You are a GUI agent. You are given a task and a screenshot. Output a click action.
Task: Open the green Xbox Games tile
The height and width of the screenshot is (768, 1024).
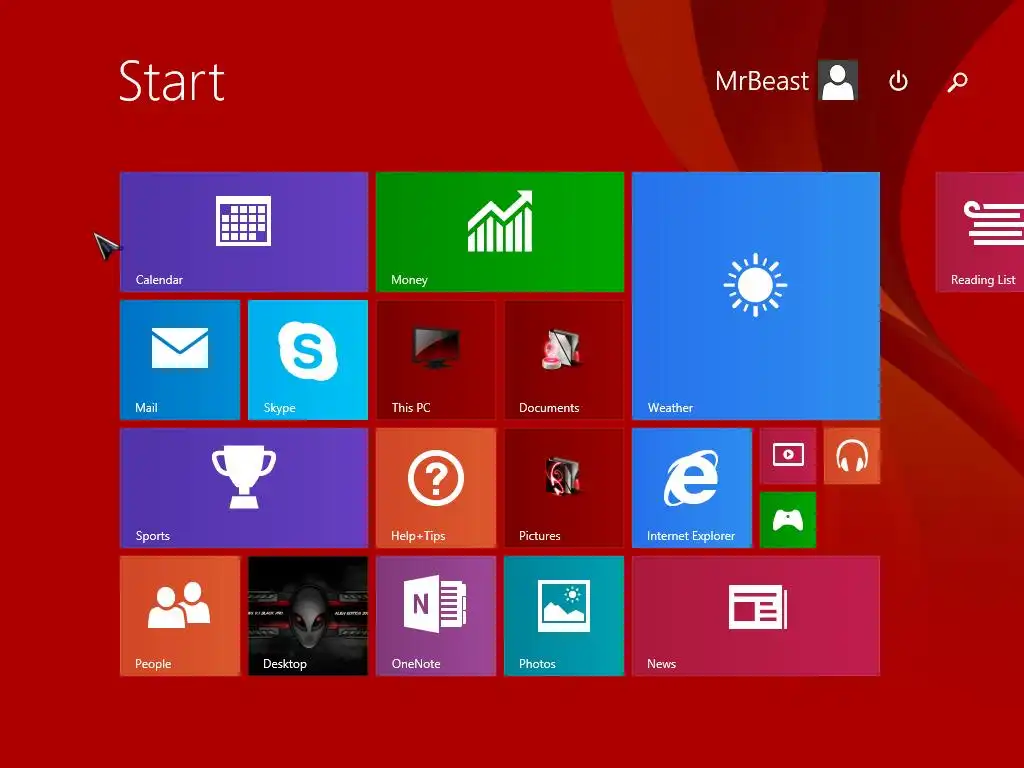point(788,520)
